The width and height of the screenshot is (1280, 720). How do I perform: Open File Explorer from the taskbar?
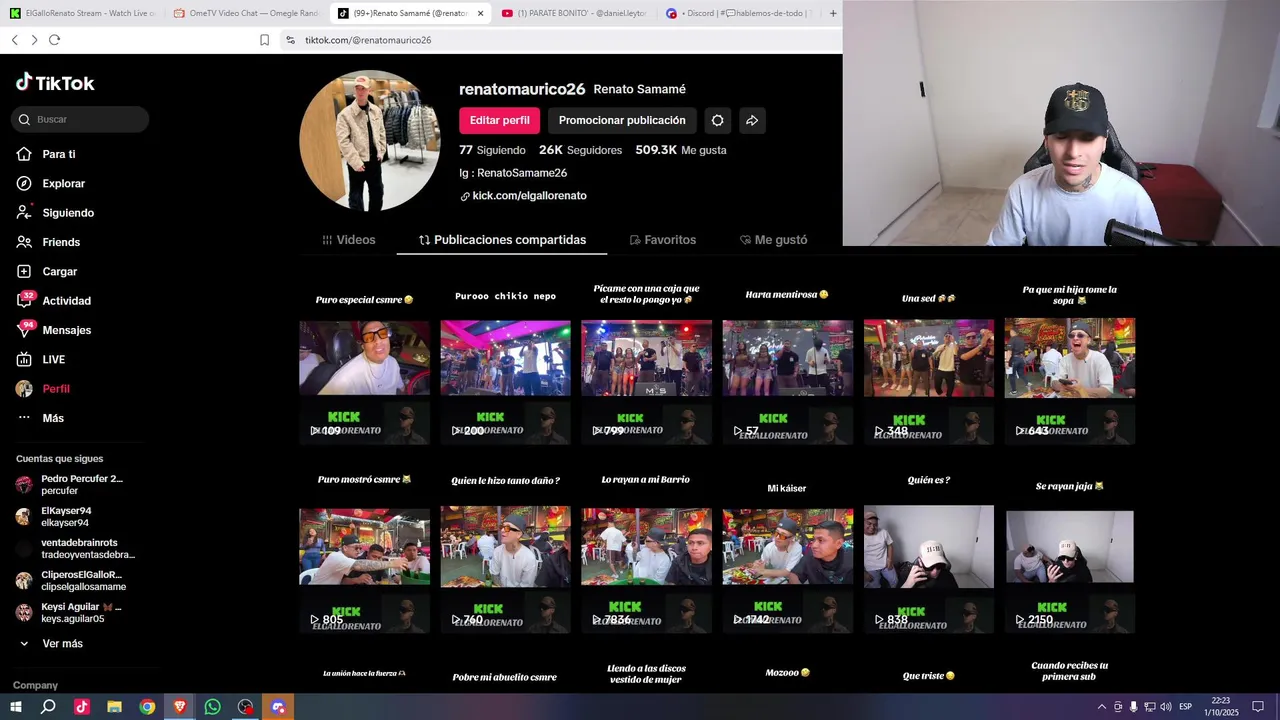point(114,707)
